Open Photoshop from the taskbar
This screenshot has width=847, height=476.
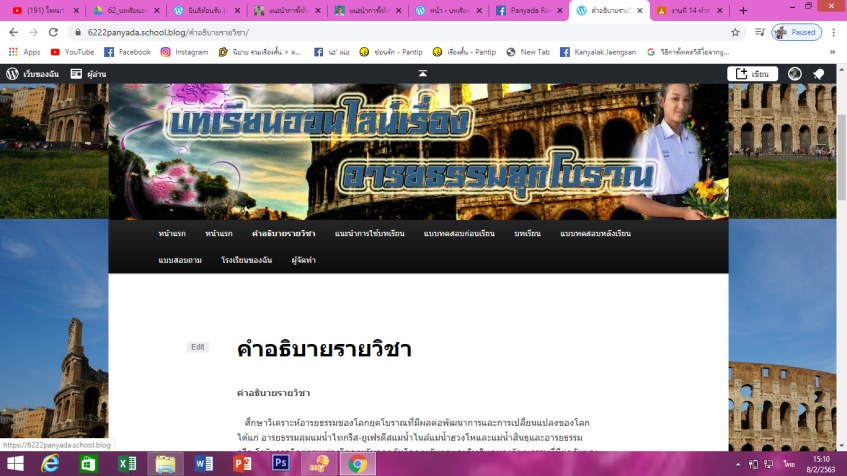tap(280, 463)
